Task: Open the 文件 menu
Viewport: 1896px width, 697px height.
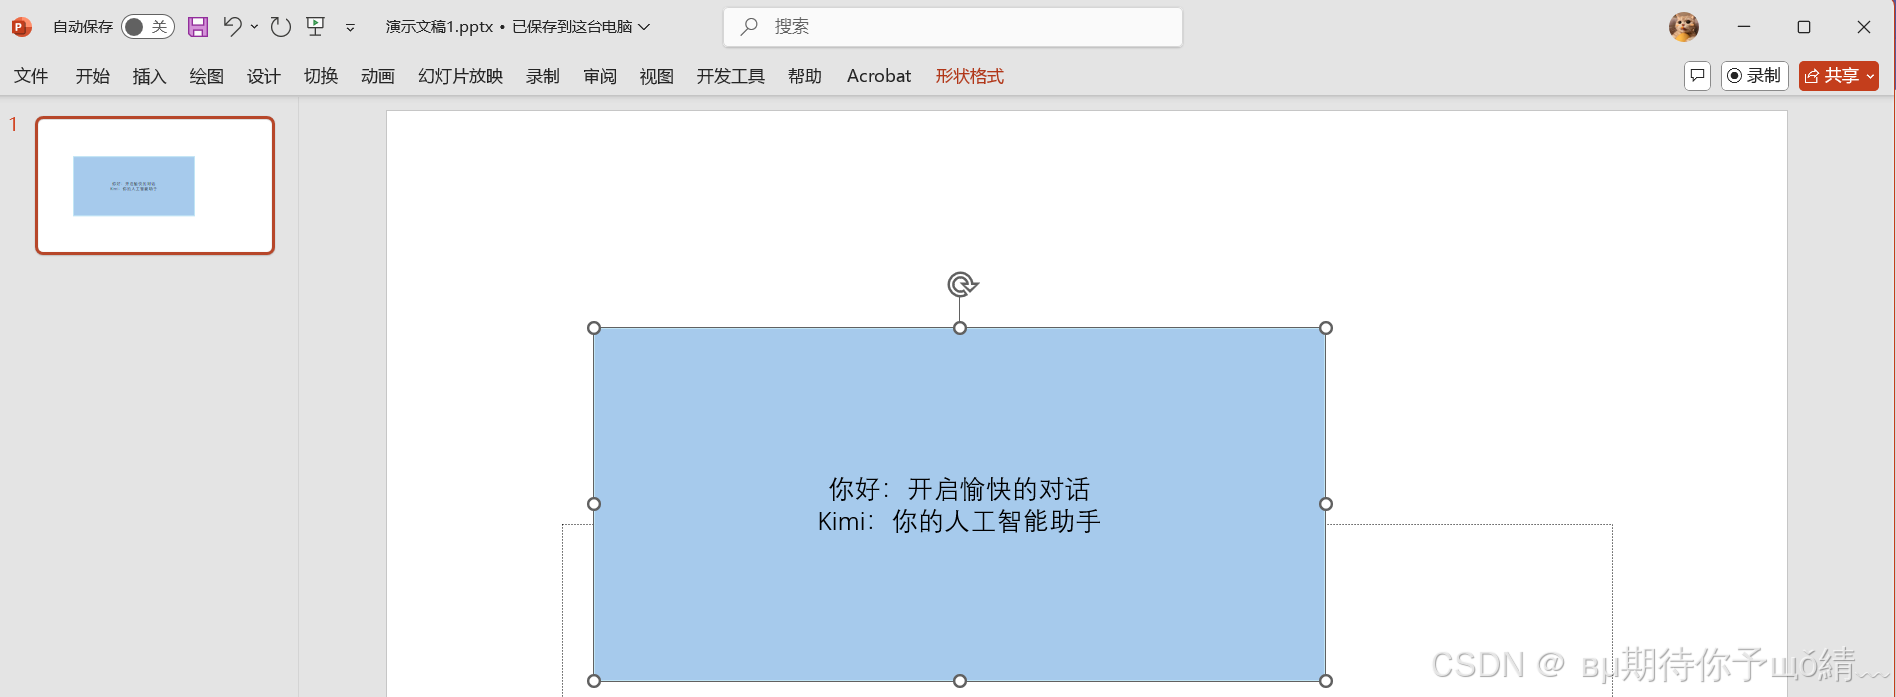Action: coord(31,76)
